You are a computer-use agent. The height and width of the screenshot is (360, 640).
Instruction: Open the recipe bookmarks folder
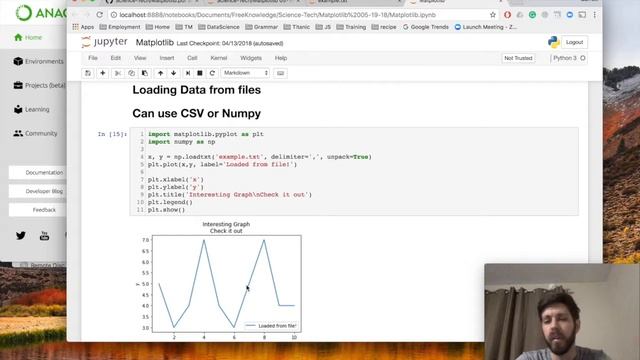click(x=384, y=27)
